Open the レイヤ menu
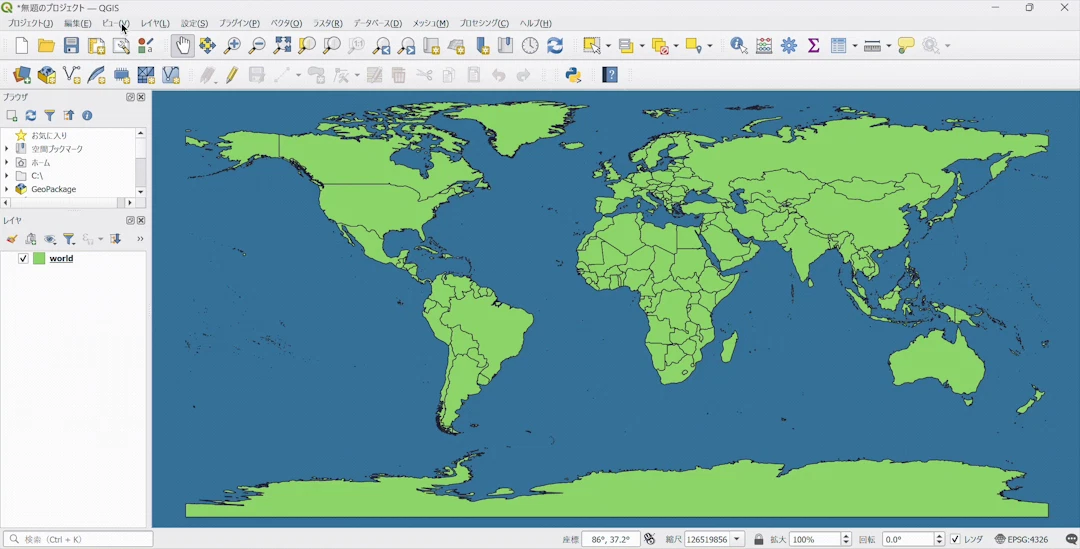 155,23
